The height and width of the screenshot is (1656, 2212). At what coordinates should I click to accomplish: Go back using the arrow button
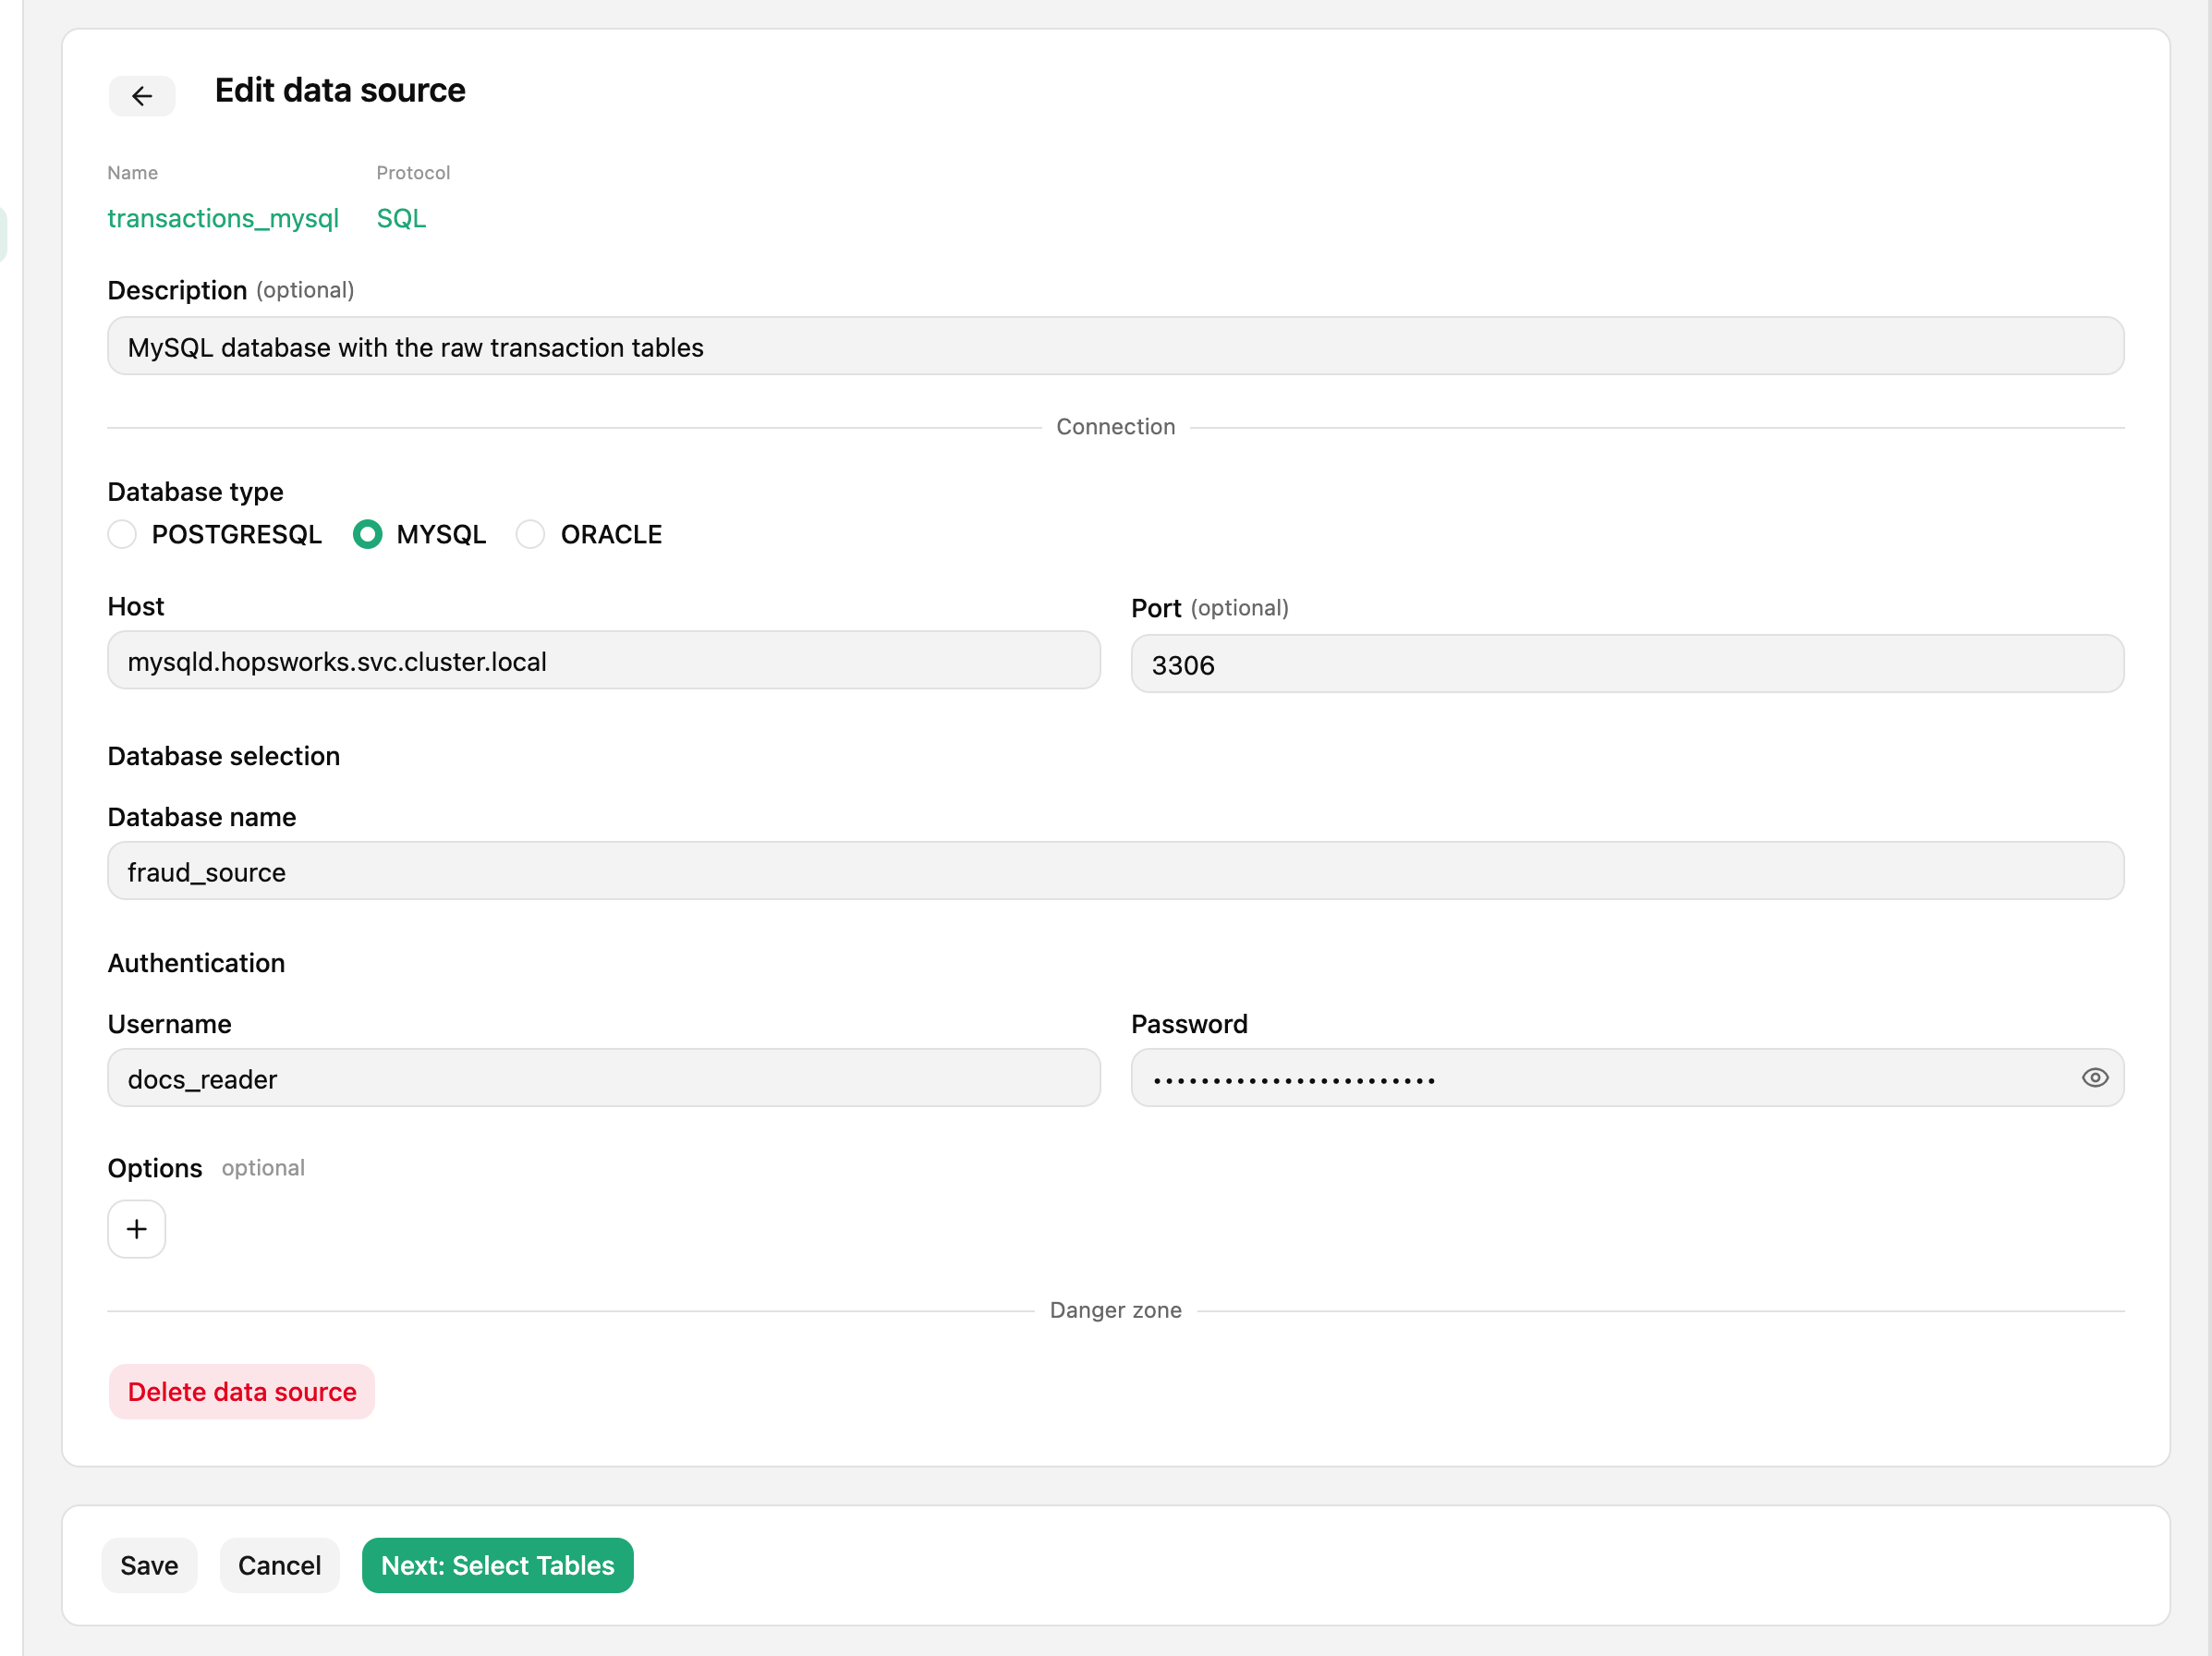[x=141, y=96]
